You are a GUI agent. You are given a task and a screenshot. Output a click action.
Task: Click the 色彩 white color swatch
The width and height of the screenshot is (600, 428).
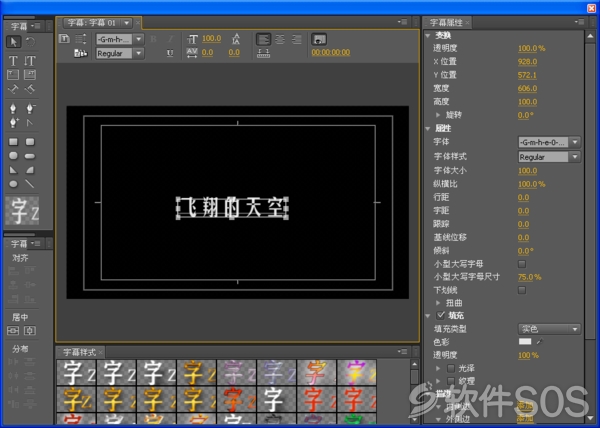click(x=525, y=342)
